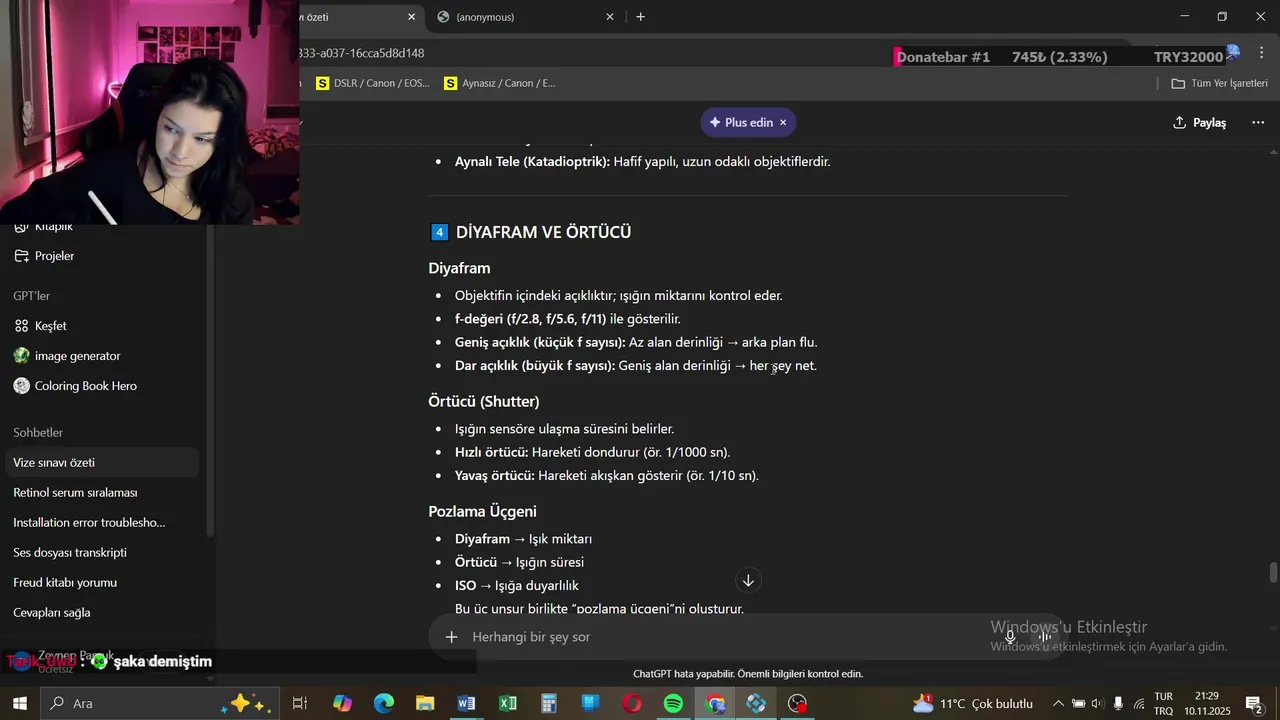The width and height of the screenshot is (1280, 720).
Task: Open the Tüm Yer İşaretleri bookmarks folder
Action: 1219,83
